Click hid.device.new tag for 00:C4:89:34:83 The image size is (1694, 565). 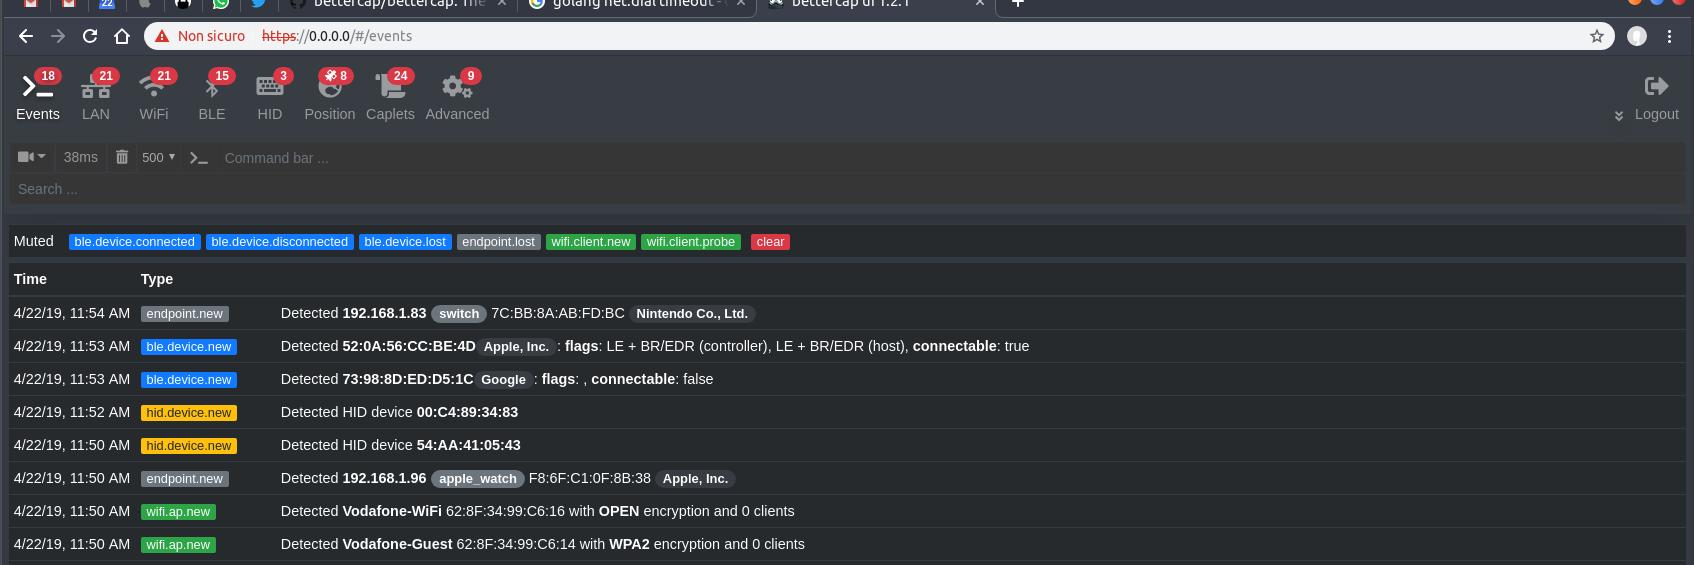coord(188,413)
